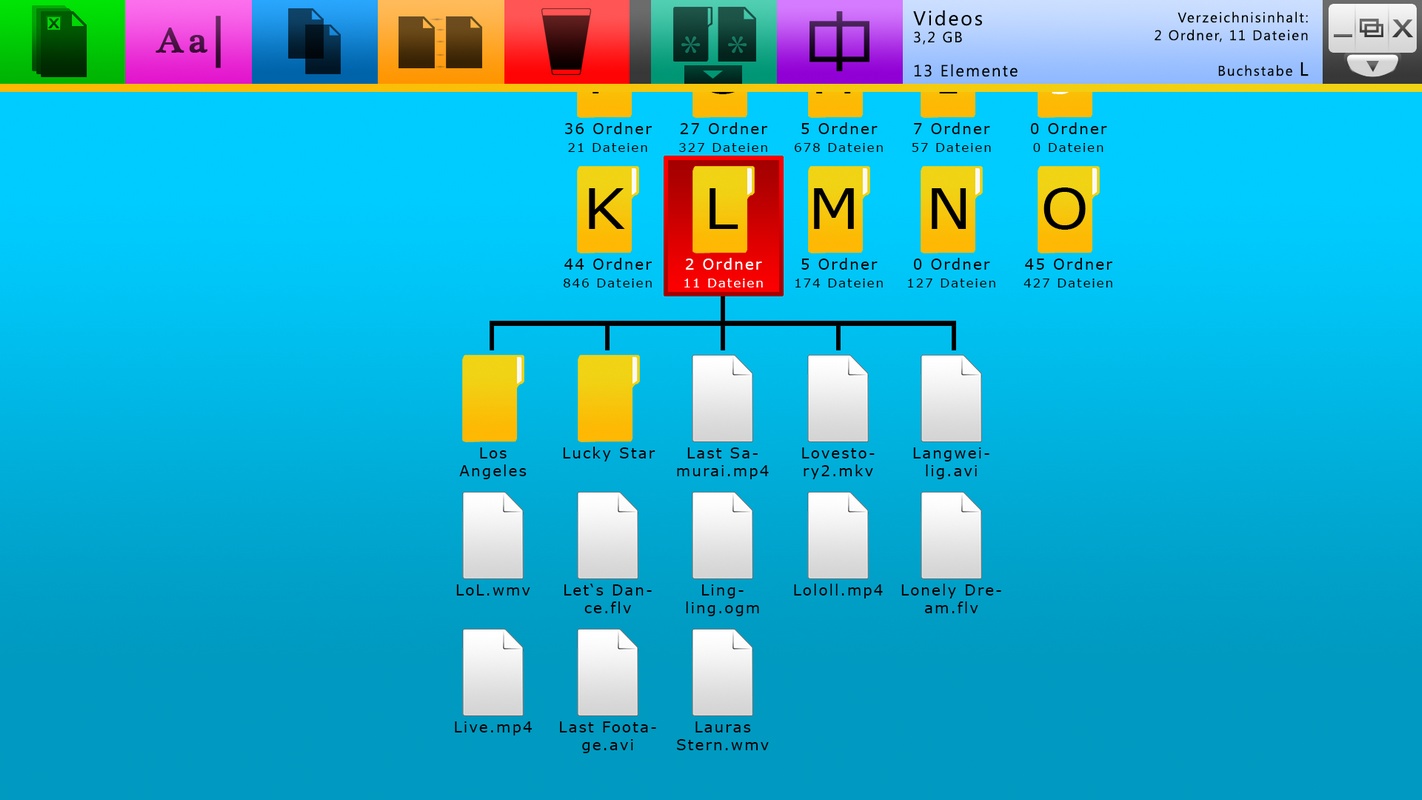Screen dimensions: 1422x800
Task: Click the Lonely Dream.flv file
Action: pyautogui.click(x=950, y=536)
